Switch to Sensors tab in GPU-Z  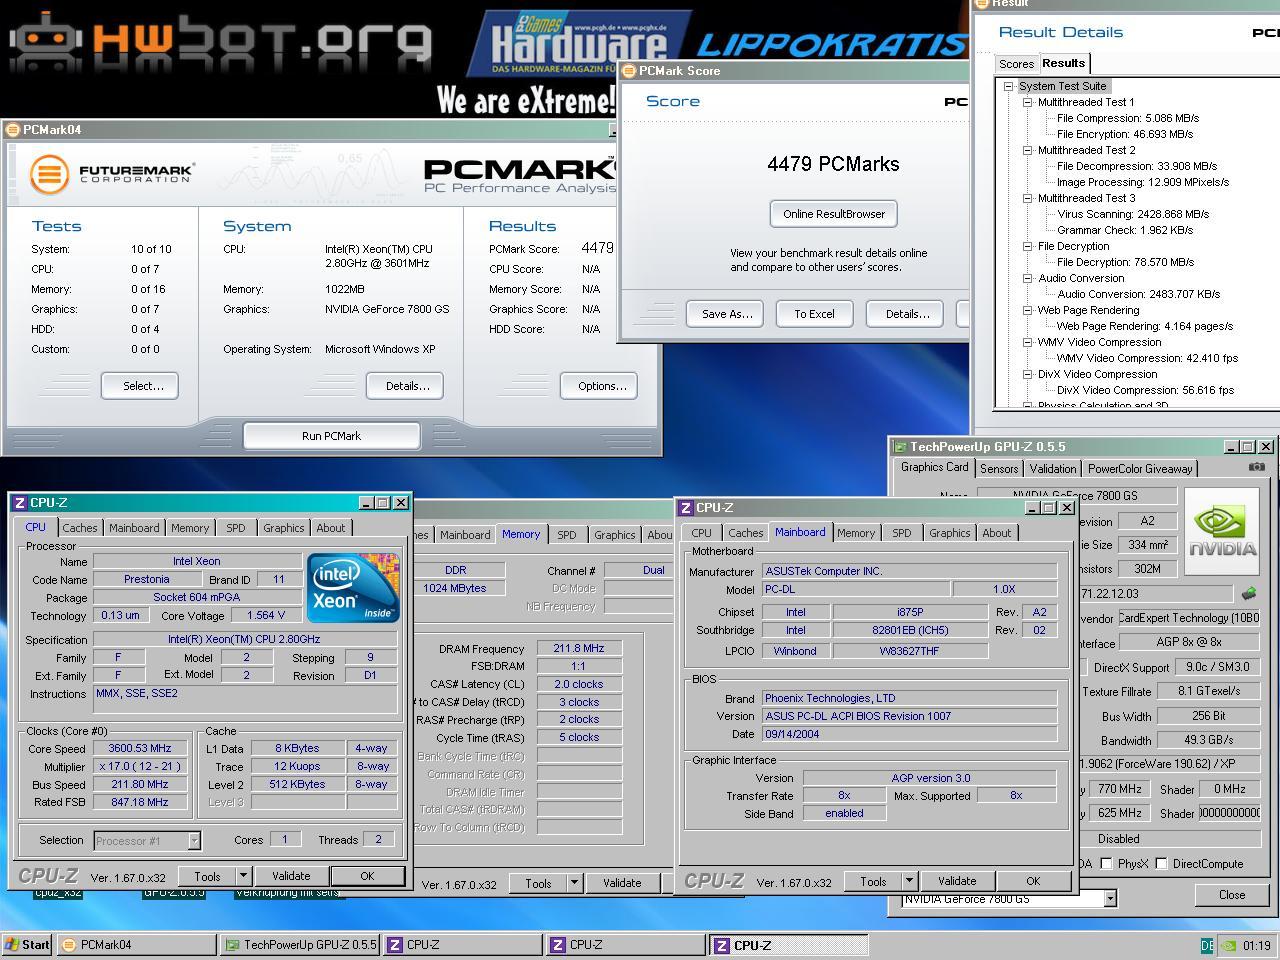999,468
